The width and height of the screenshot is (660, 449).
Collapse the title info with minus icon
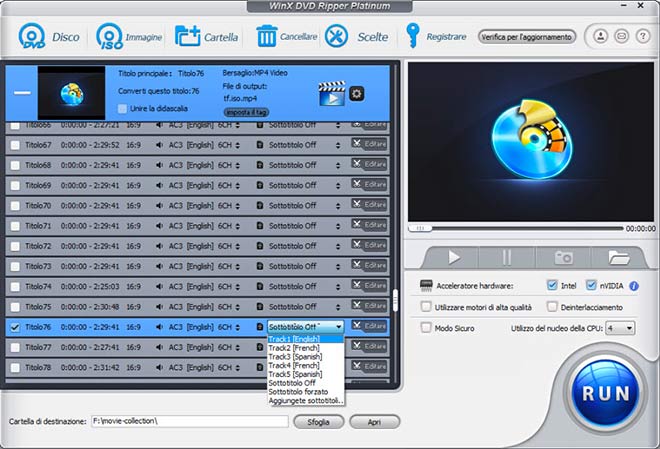pos(22,93)
